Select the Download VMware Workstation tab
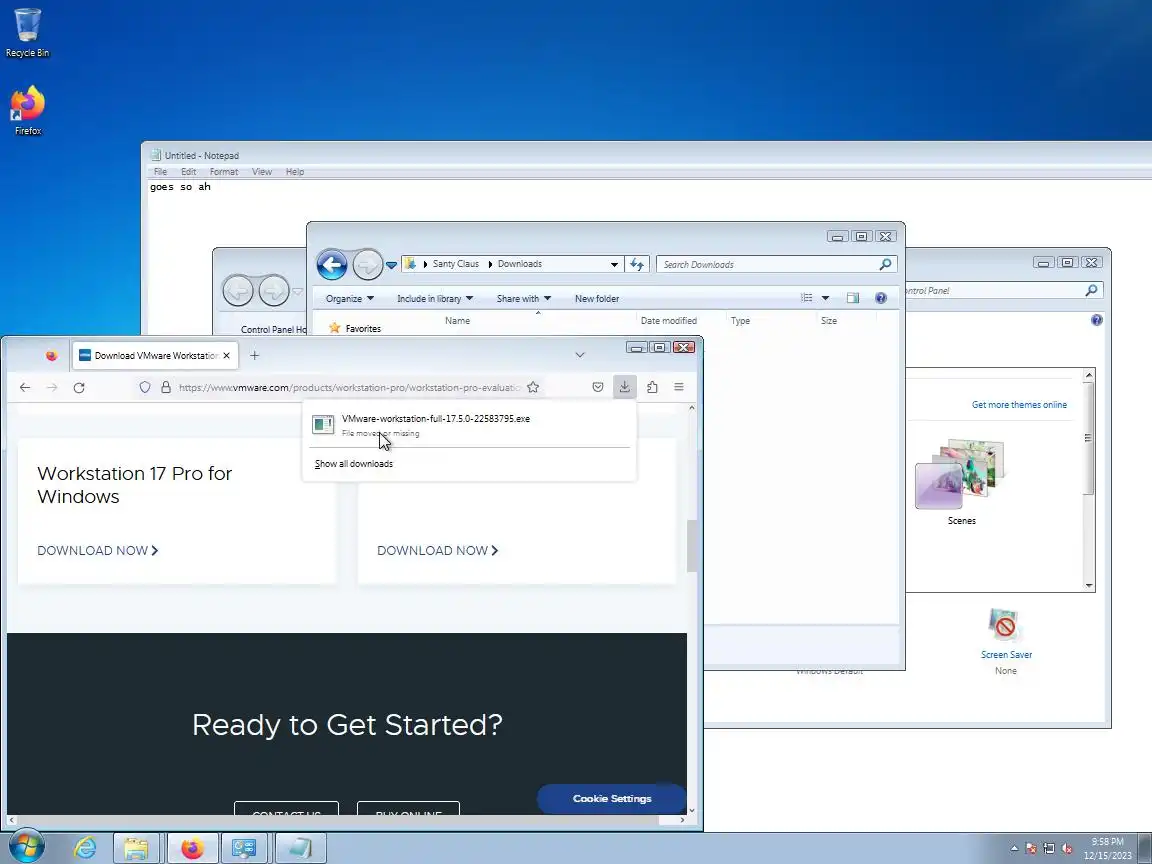 [154, 356]
